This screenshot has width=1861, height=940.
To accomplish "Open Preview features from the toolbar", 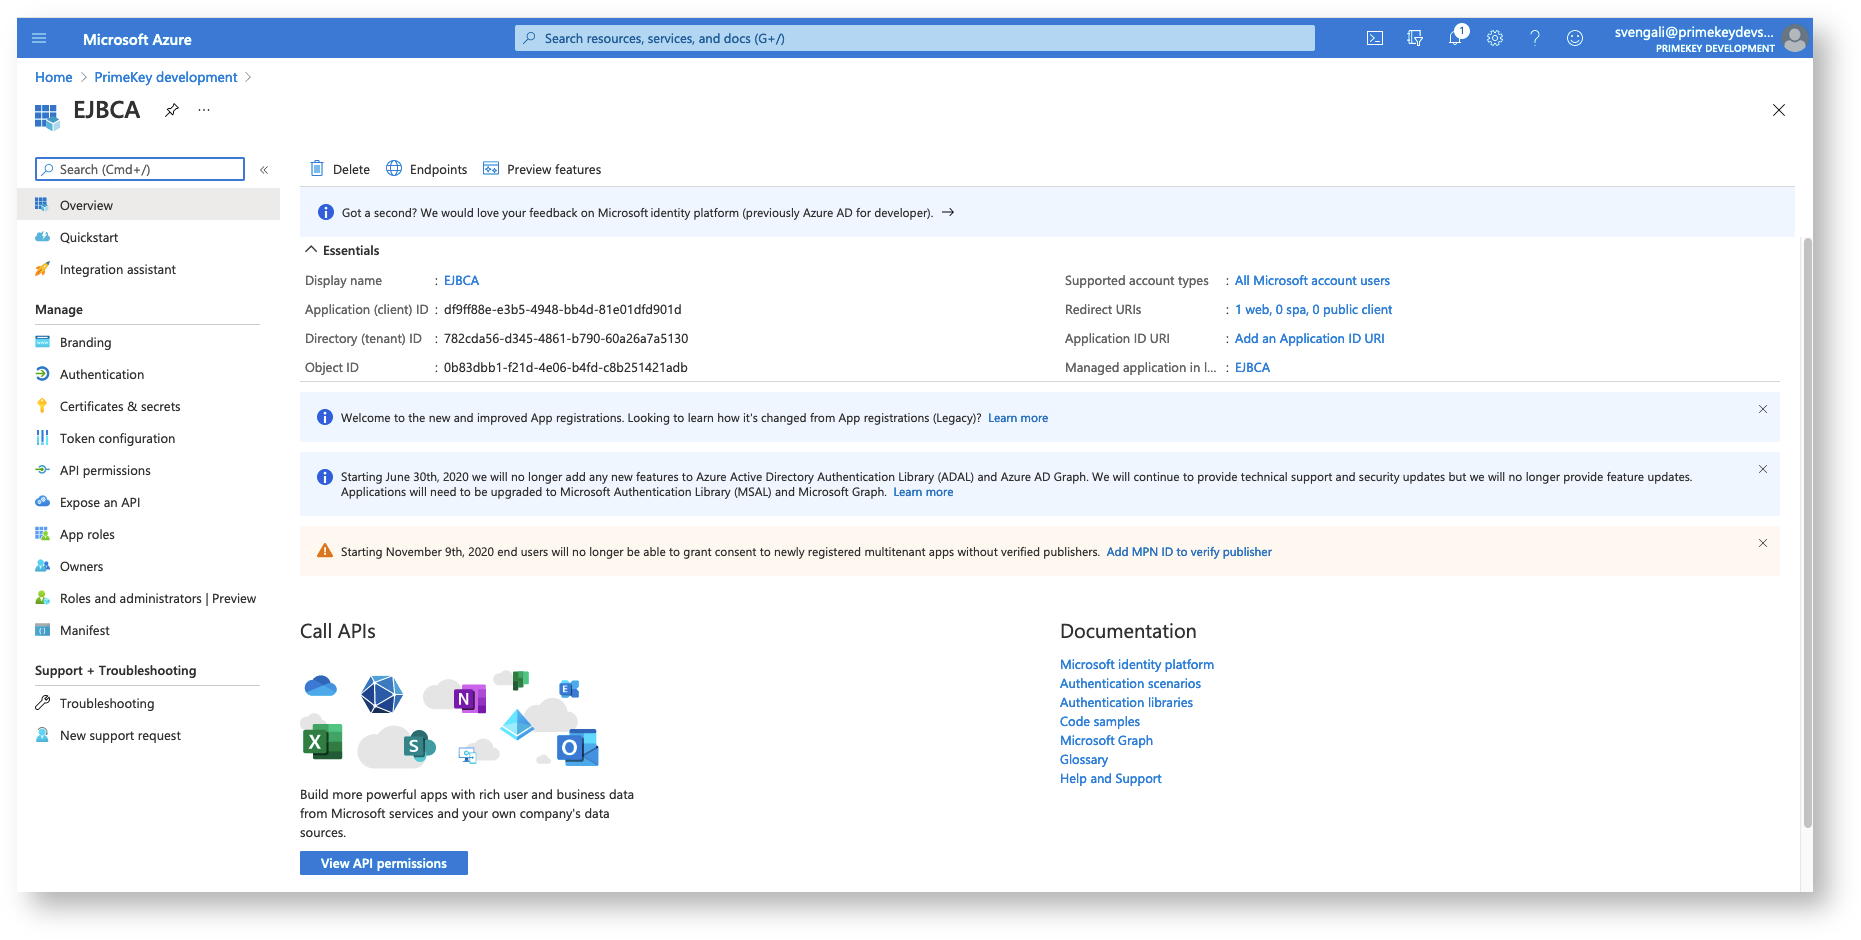I will [541, 169].
